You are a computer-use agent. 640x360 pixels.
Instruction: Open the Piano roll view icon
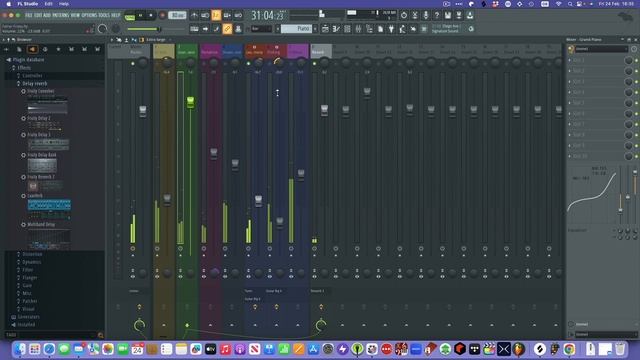[336, 29]
